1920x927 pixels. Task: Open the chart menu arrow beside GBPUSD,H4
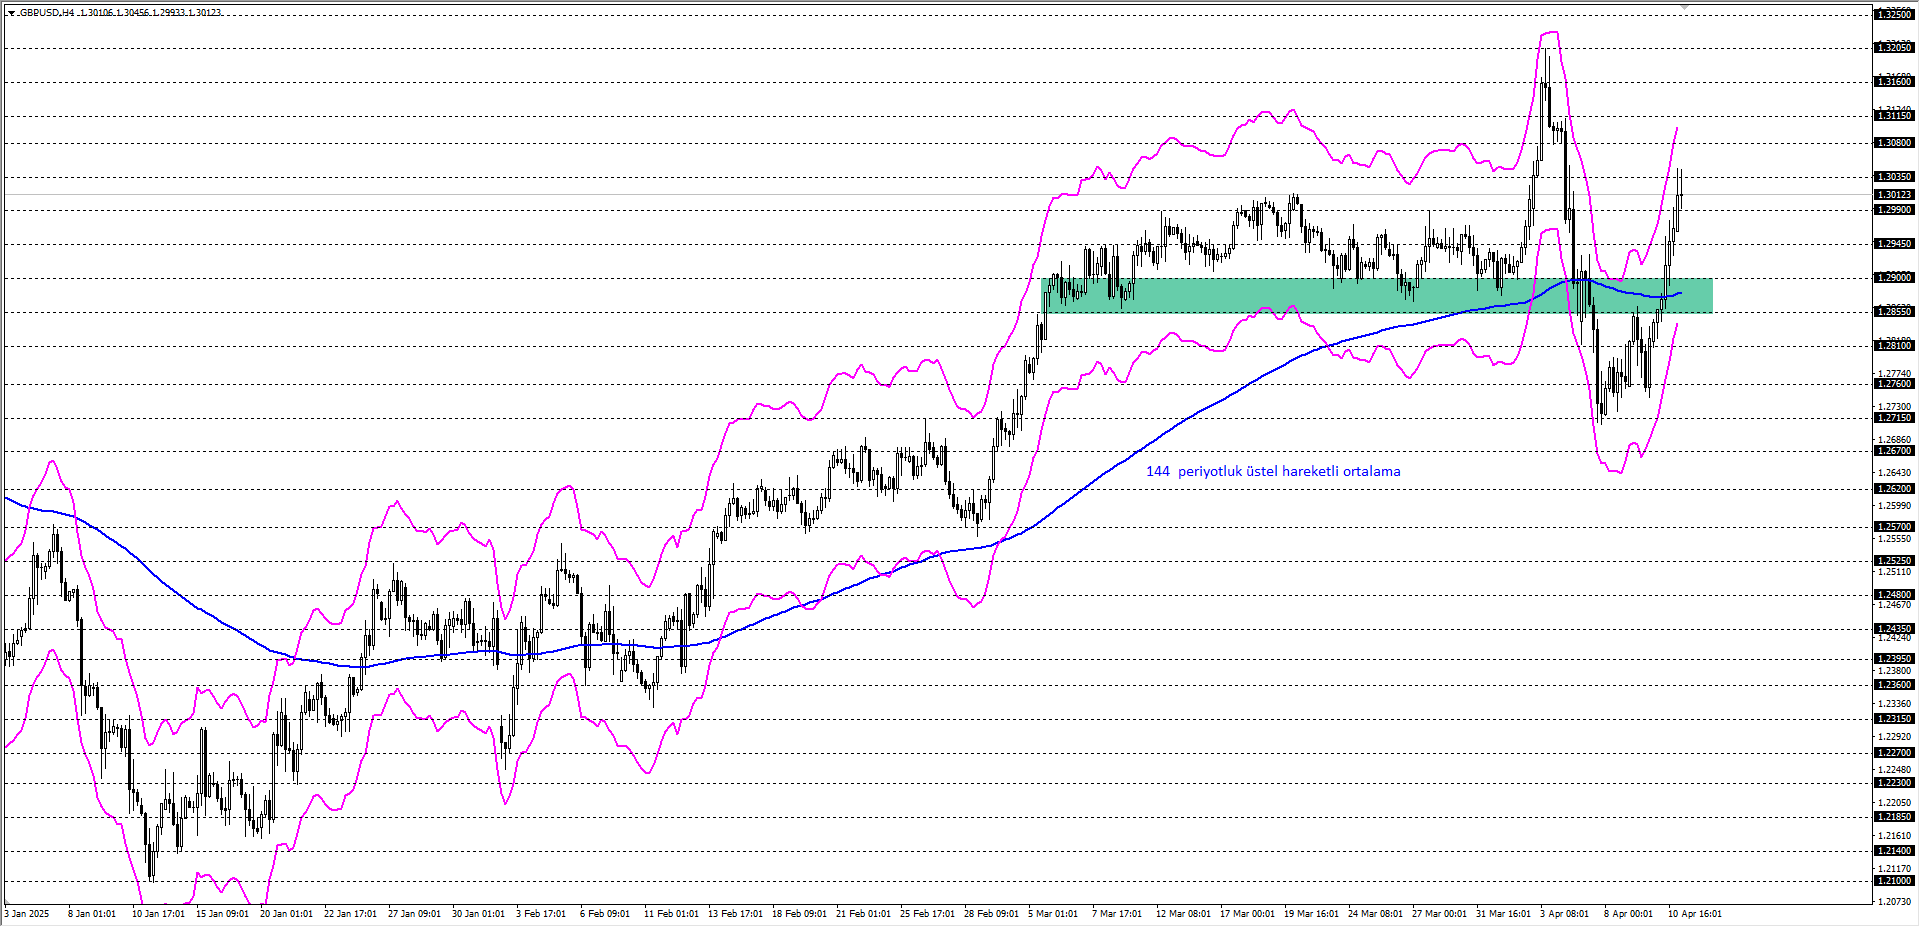coord(10,13)
